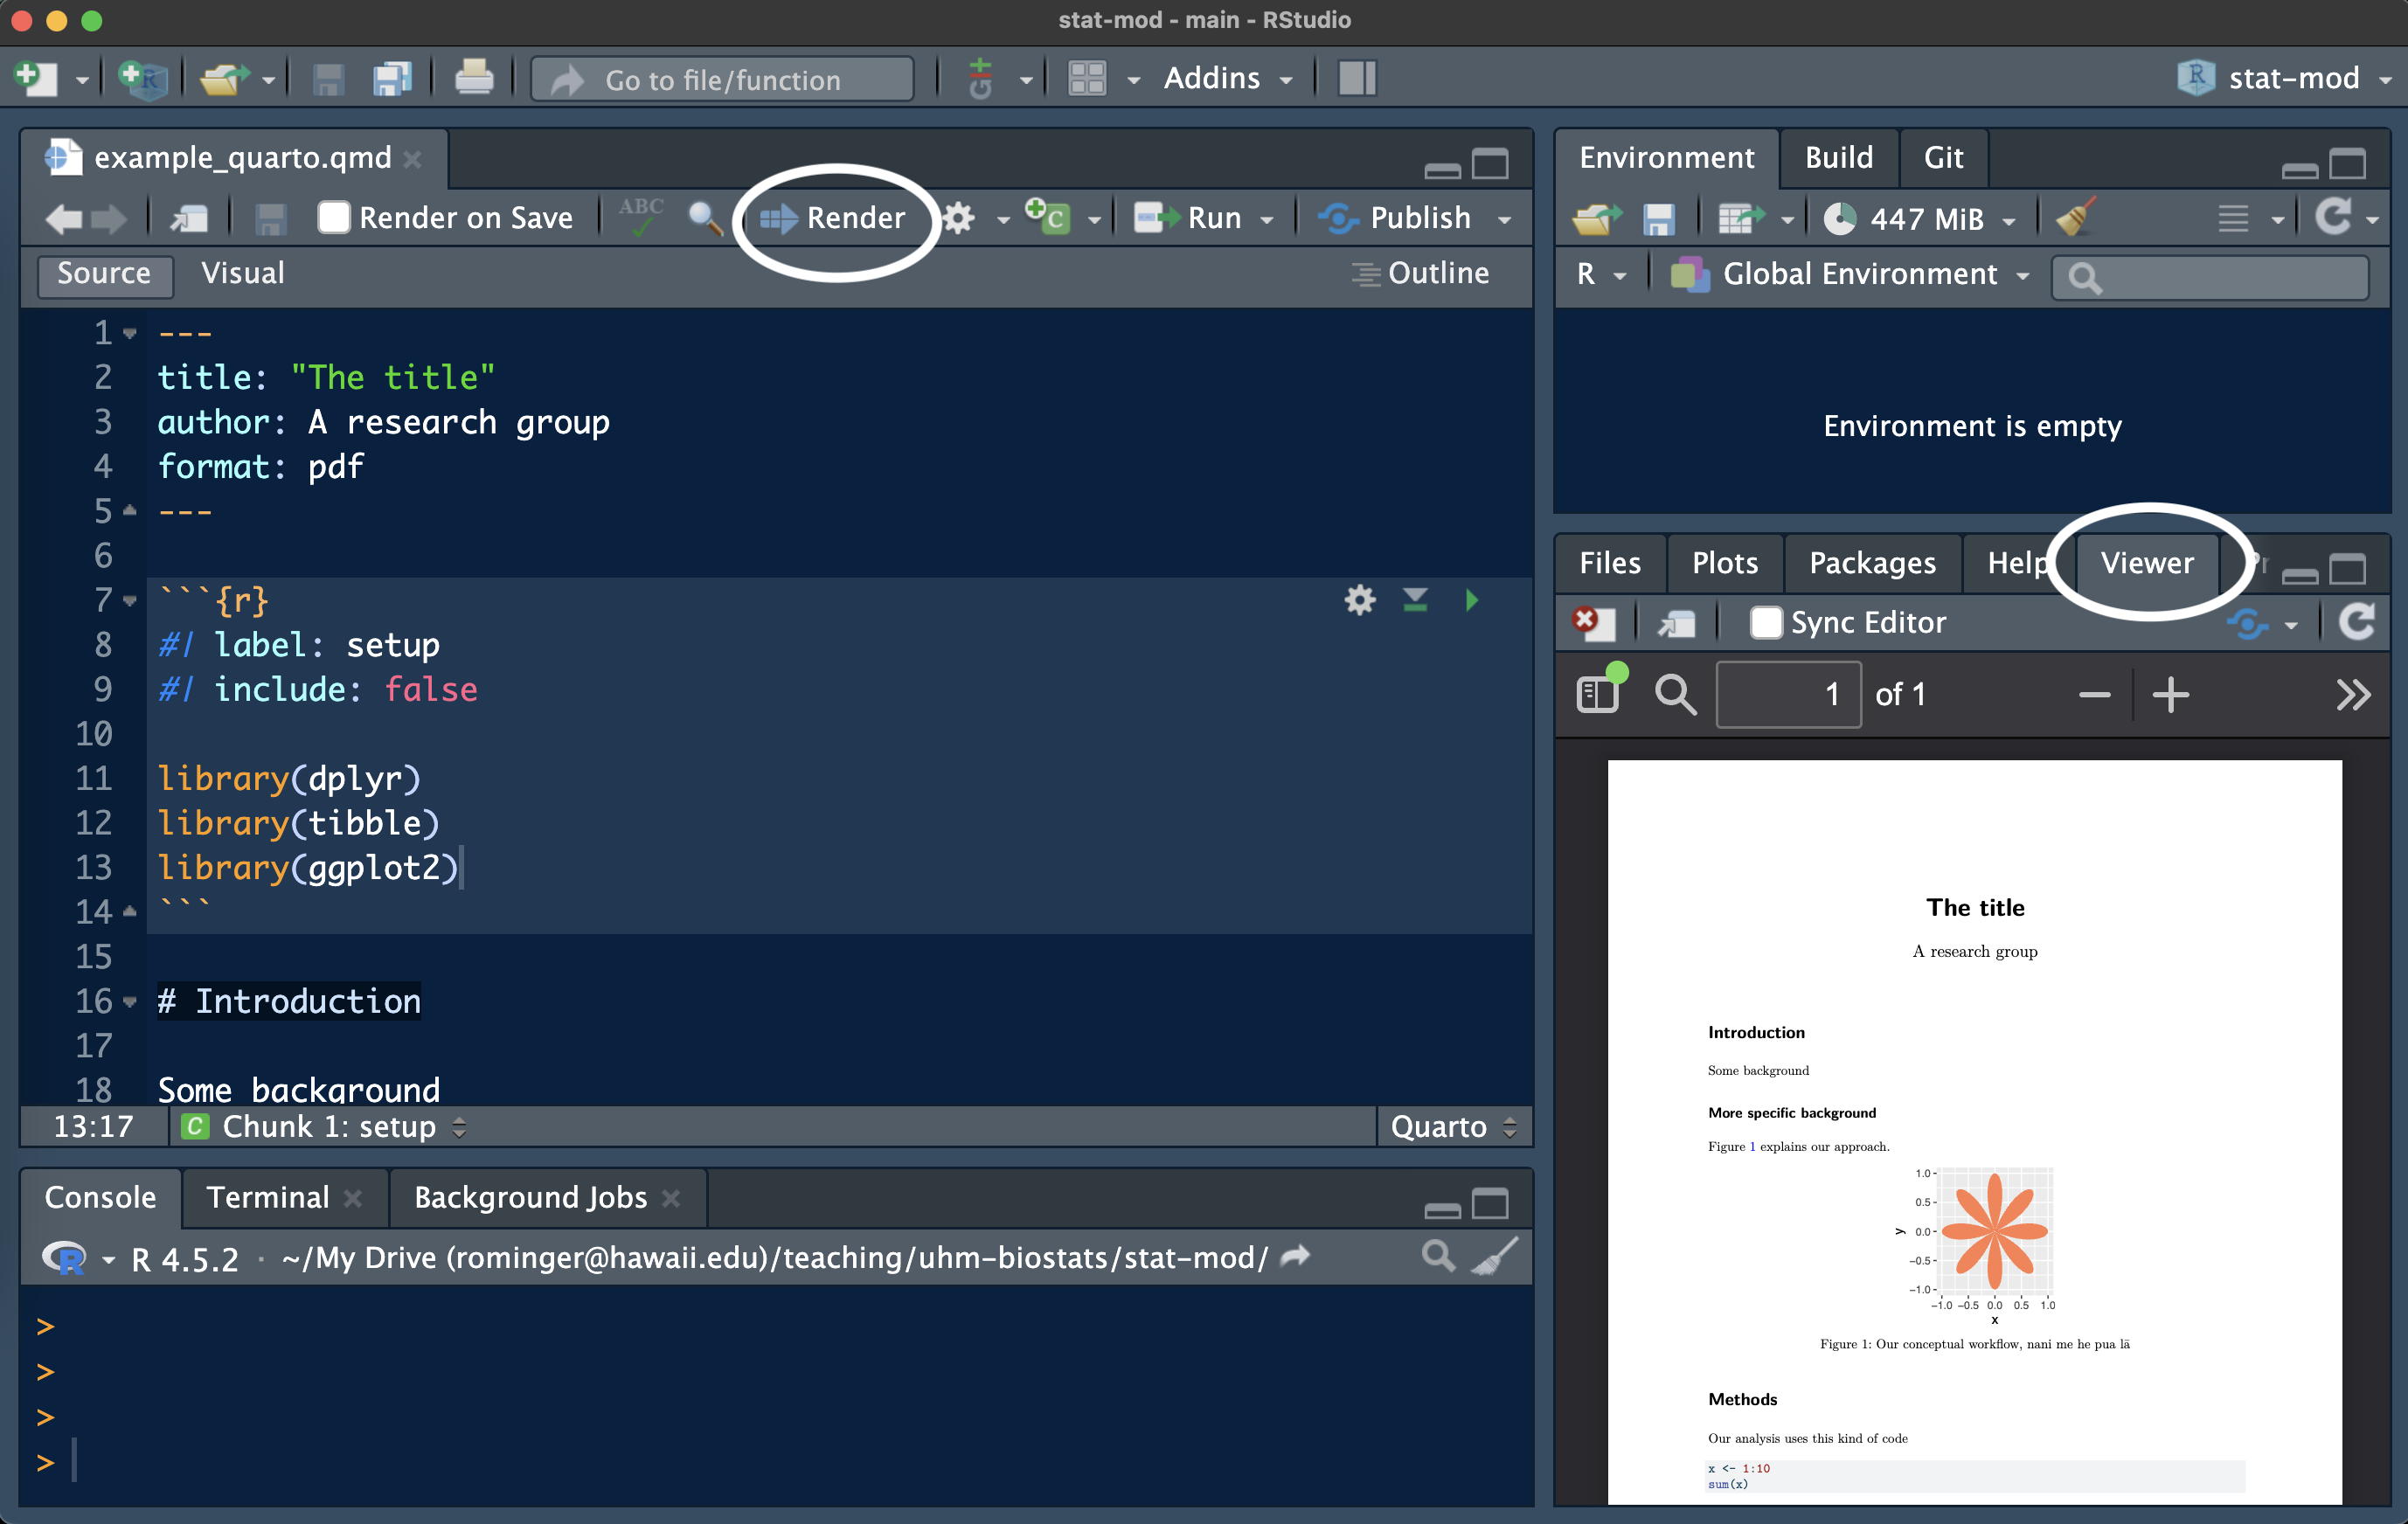Switch editor to Visual mode
The image size is (2408, 1524).
pos(242,273)
